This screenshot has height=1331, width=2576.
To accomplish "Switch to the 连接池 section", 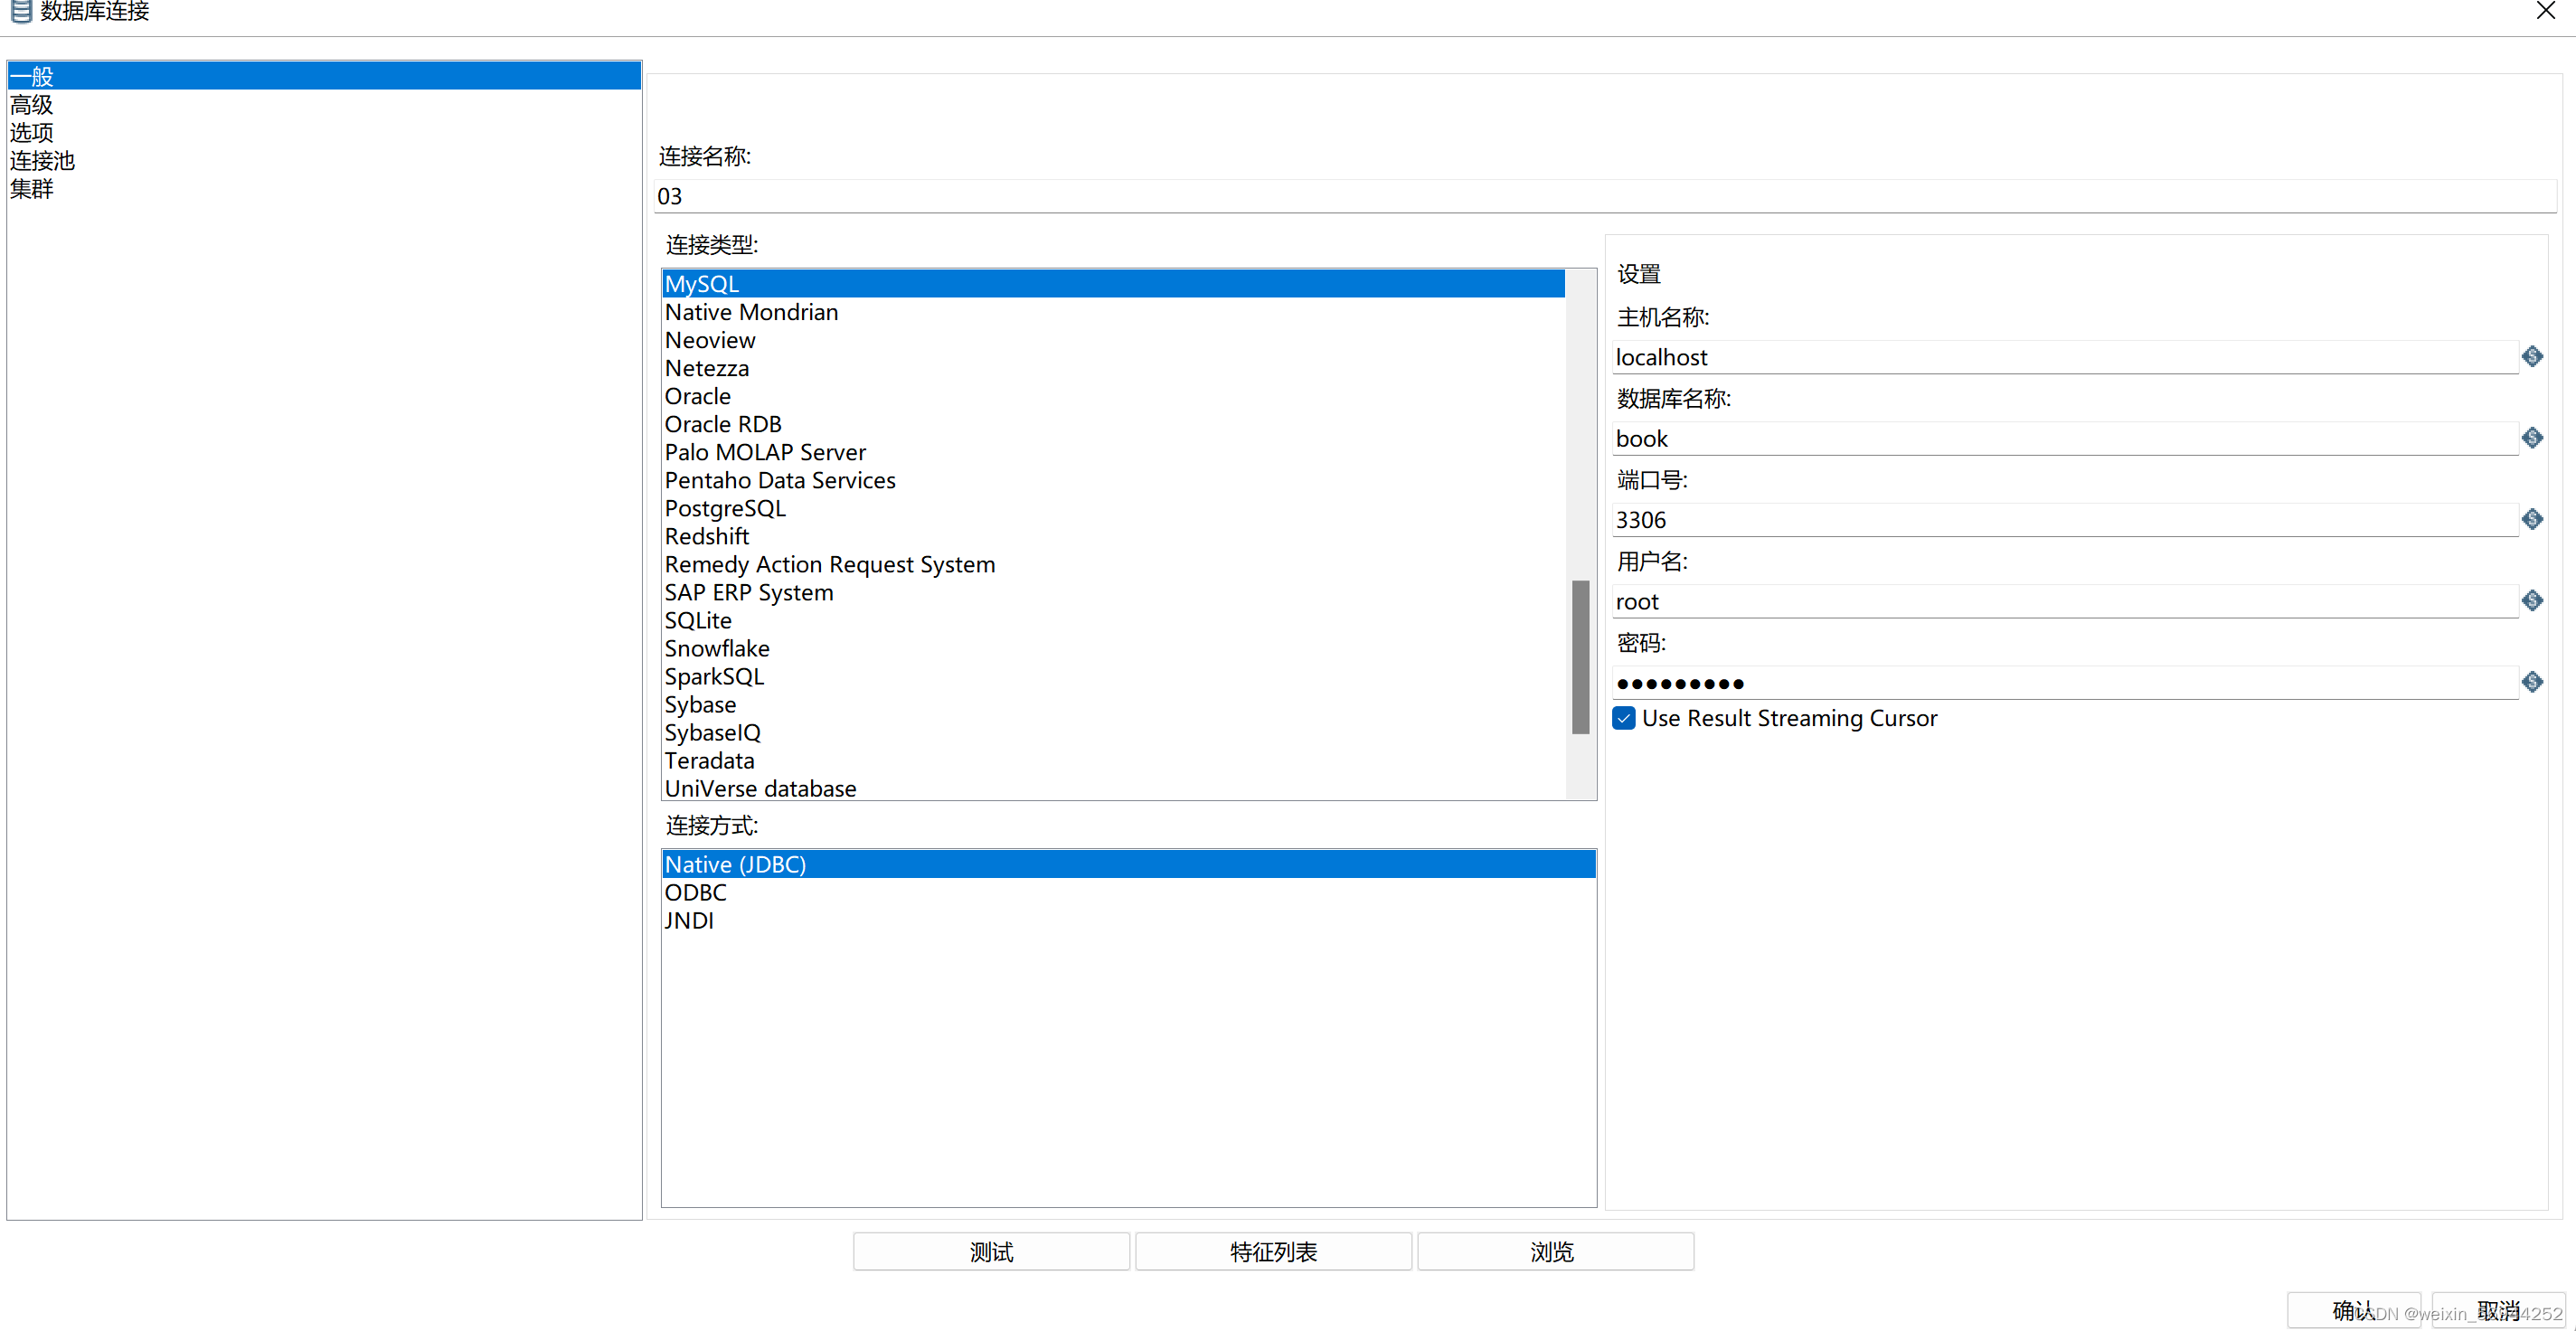I will point(42,160).
